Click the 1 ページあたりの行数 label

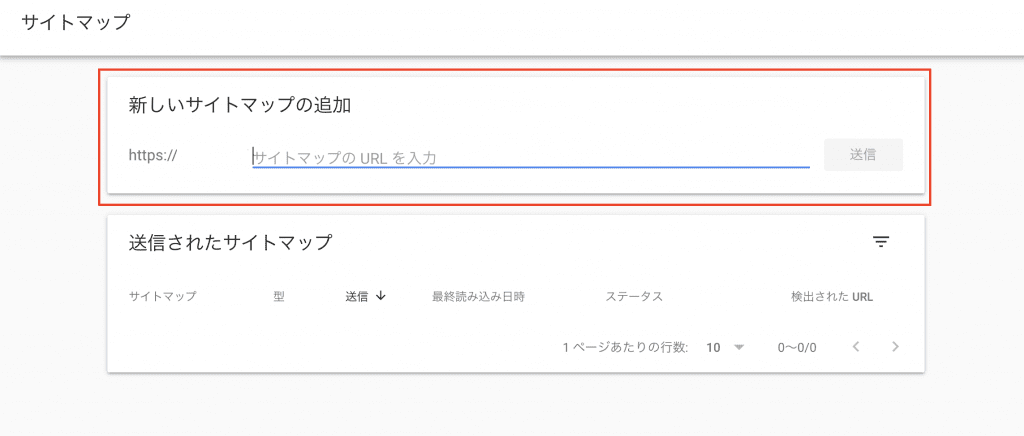click(x=625, y=347)
